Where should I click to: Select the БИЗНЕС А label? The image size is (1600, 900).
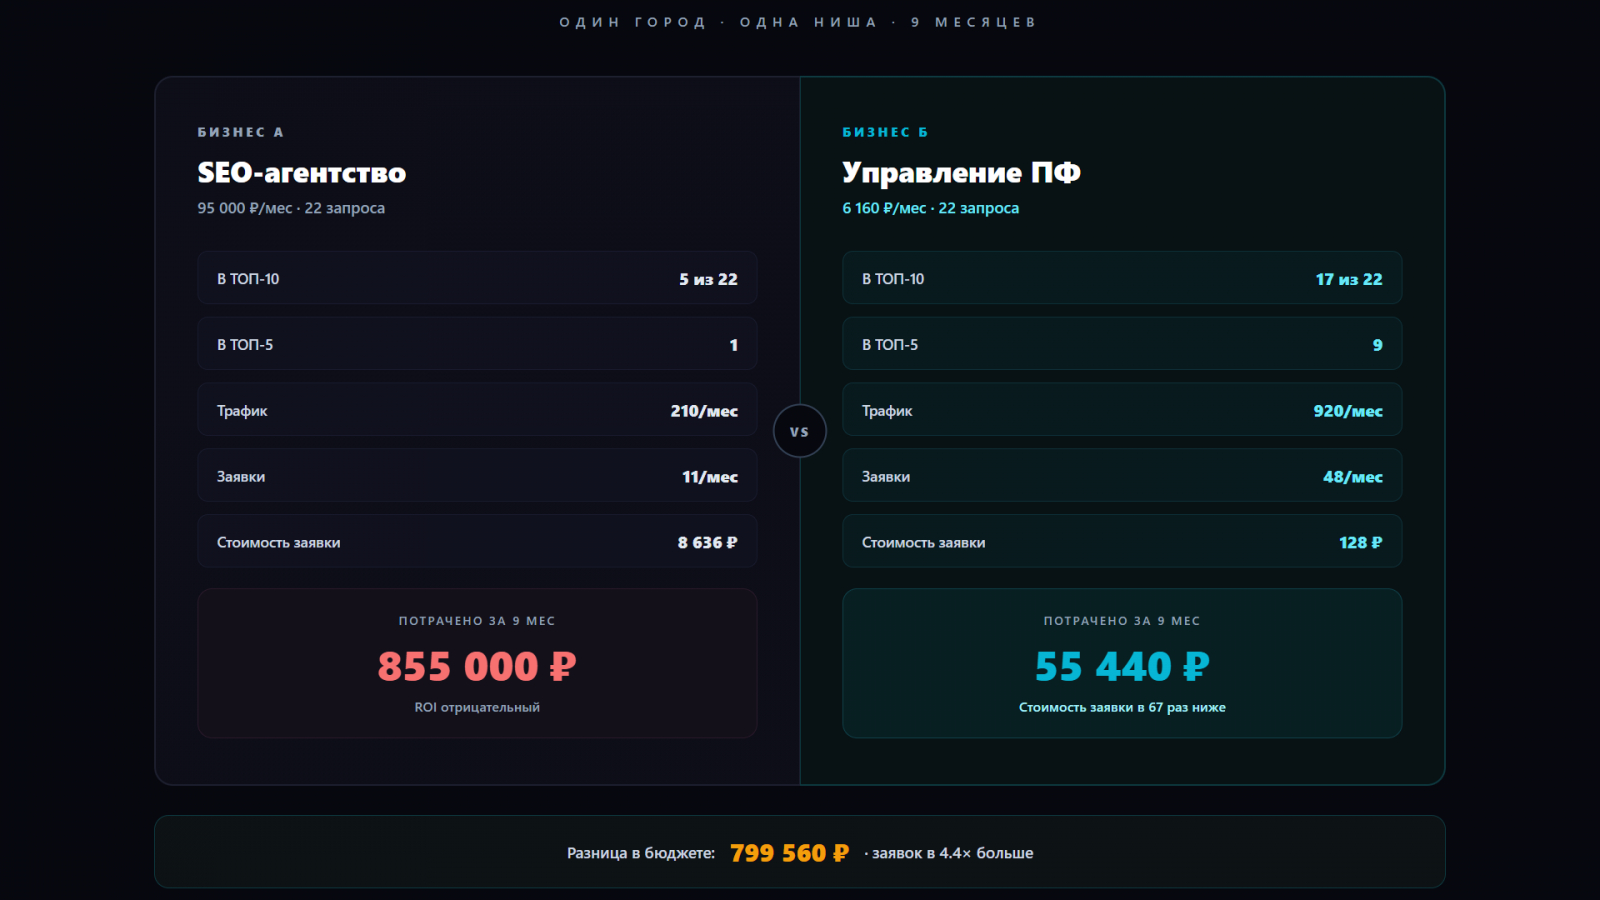coord(240,132)
